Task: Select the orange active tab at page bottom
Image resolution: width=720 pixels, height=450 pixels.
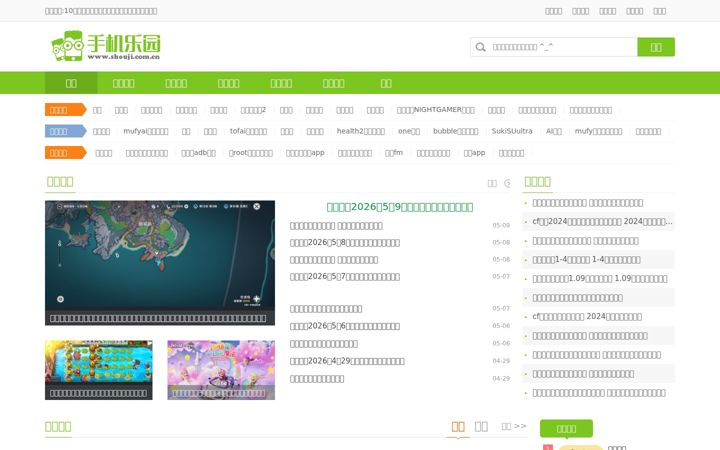Action: (x=458, y=427)
